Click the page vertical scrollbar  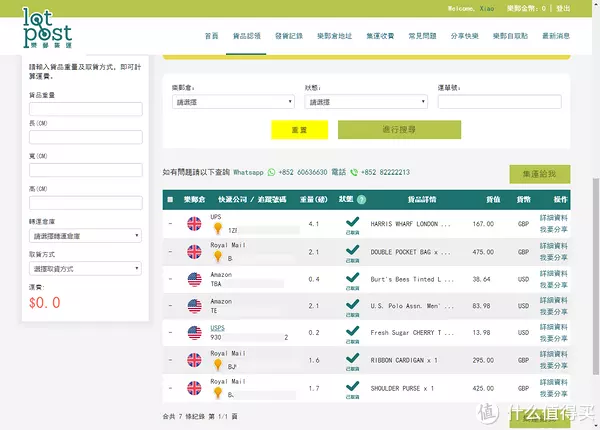[x=595, y=275]
